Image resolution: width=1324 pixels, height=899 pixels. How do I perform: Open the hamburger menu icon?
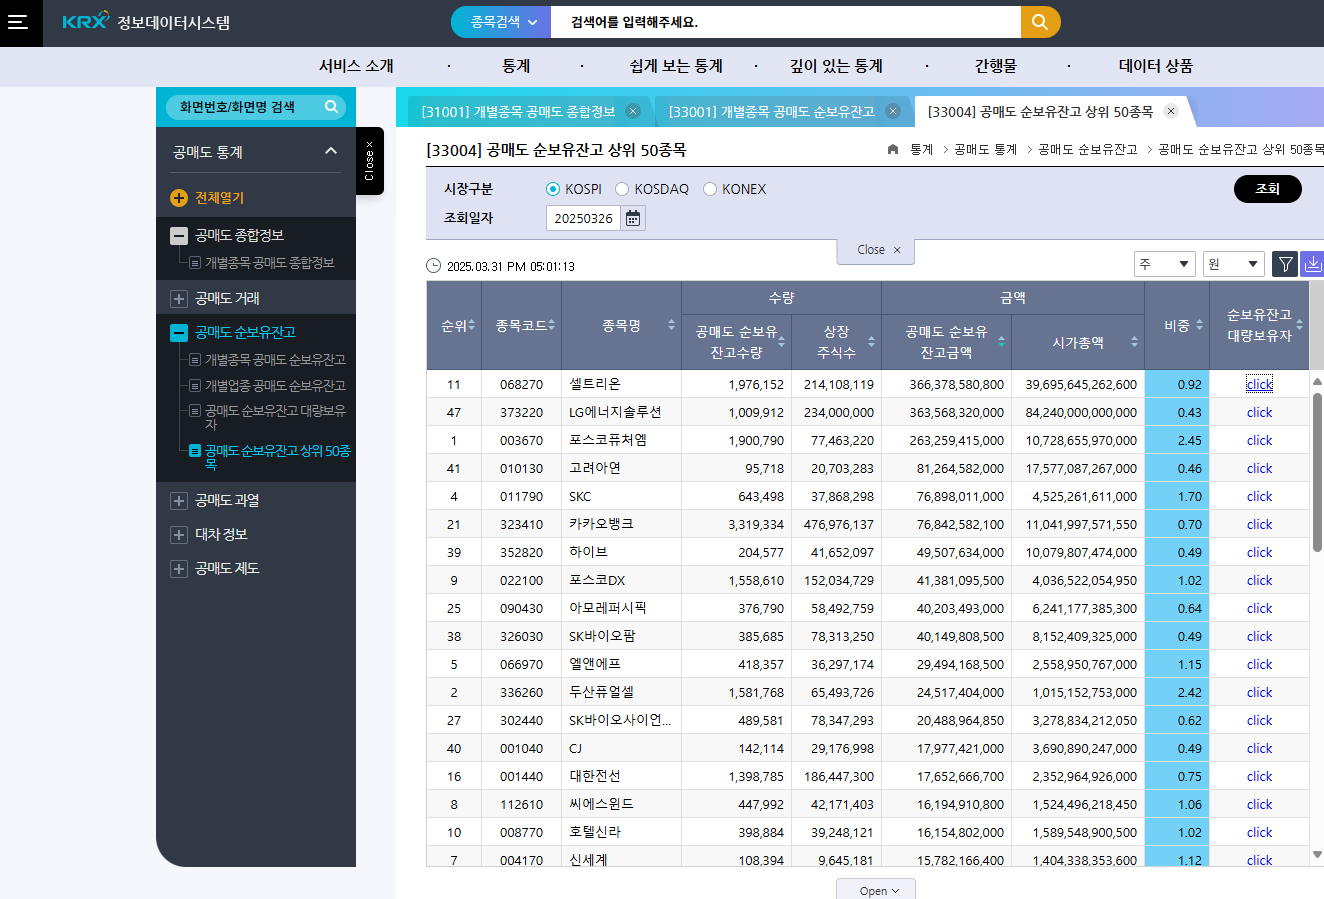18,22
